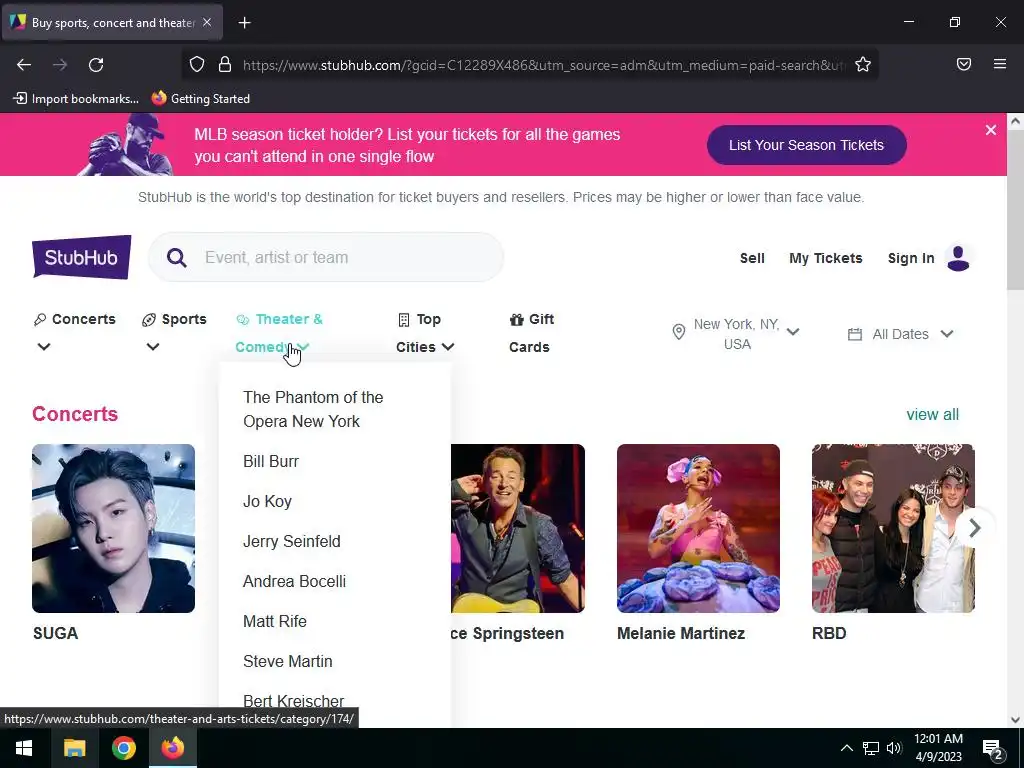Click the taskbar clock showing 12:01 AM
1024x768 pixels.
(938, 748)
